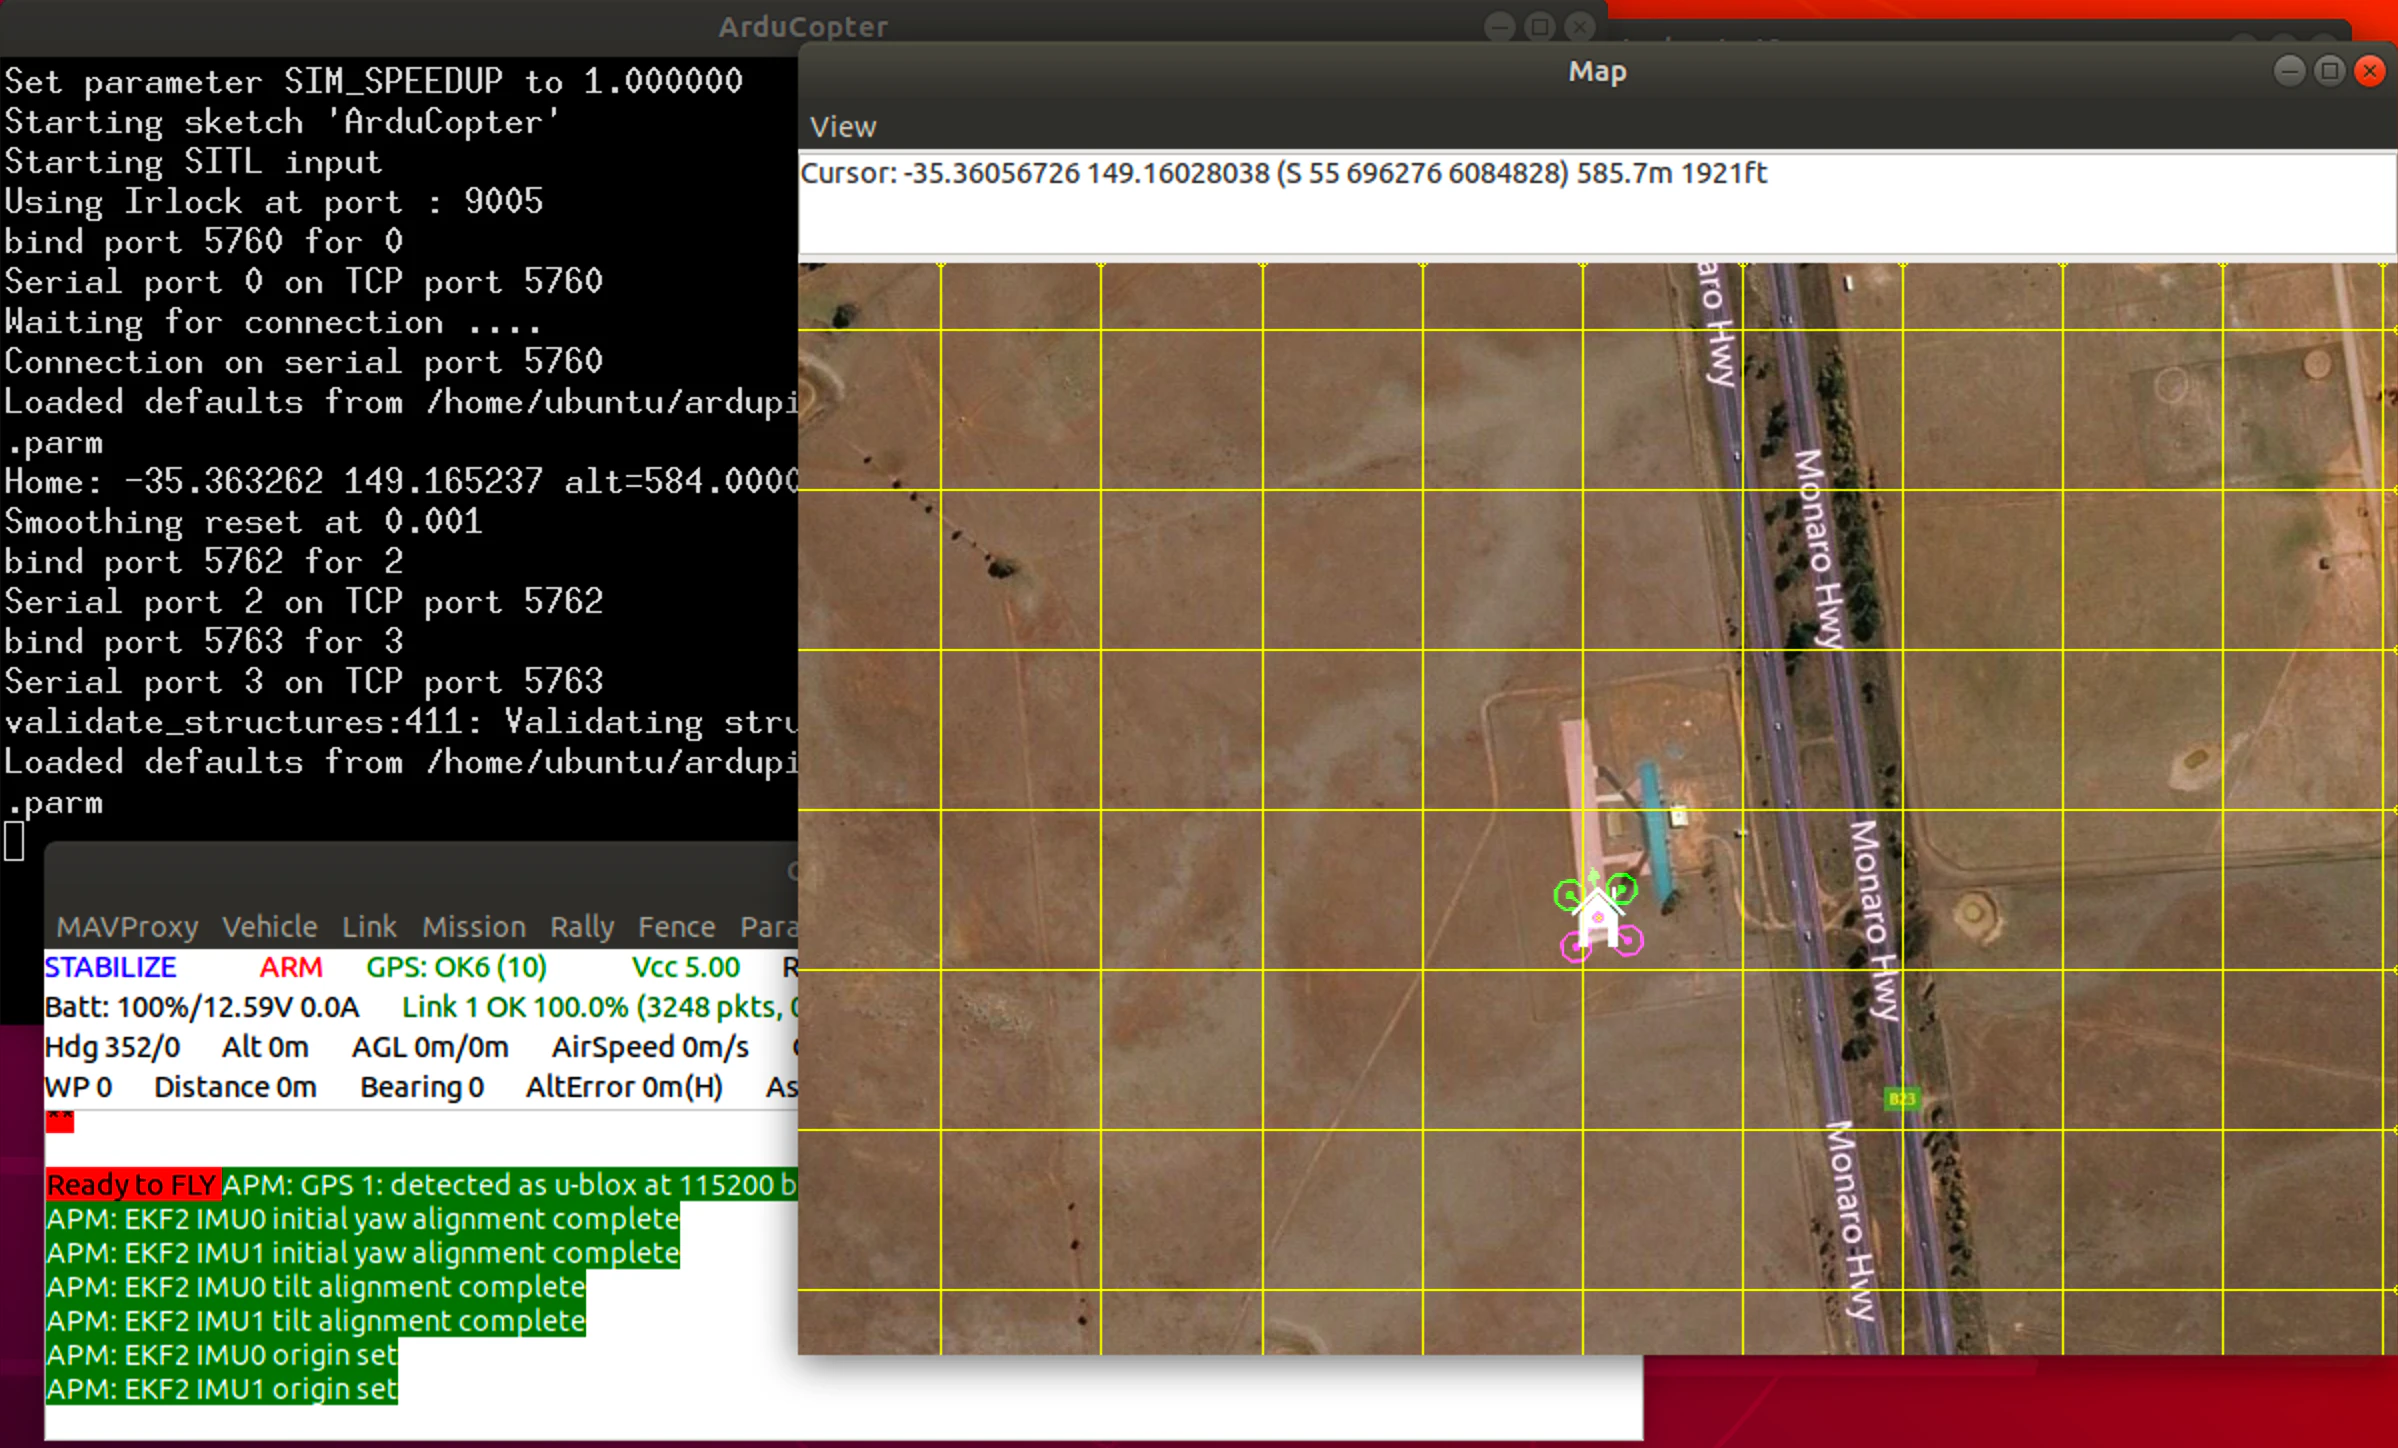Click the GPS: OK6 (10) status

point(456,967)
